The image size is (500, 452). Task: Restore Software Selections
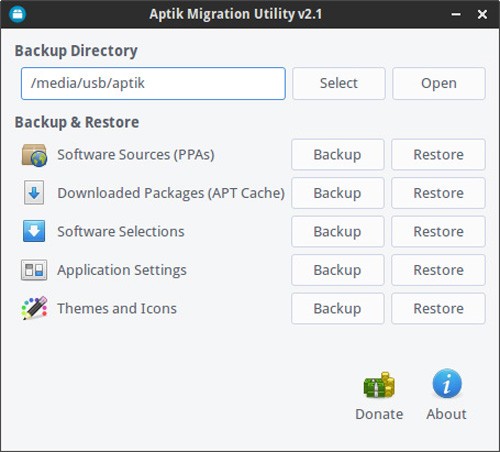point(438,232)
